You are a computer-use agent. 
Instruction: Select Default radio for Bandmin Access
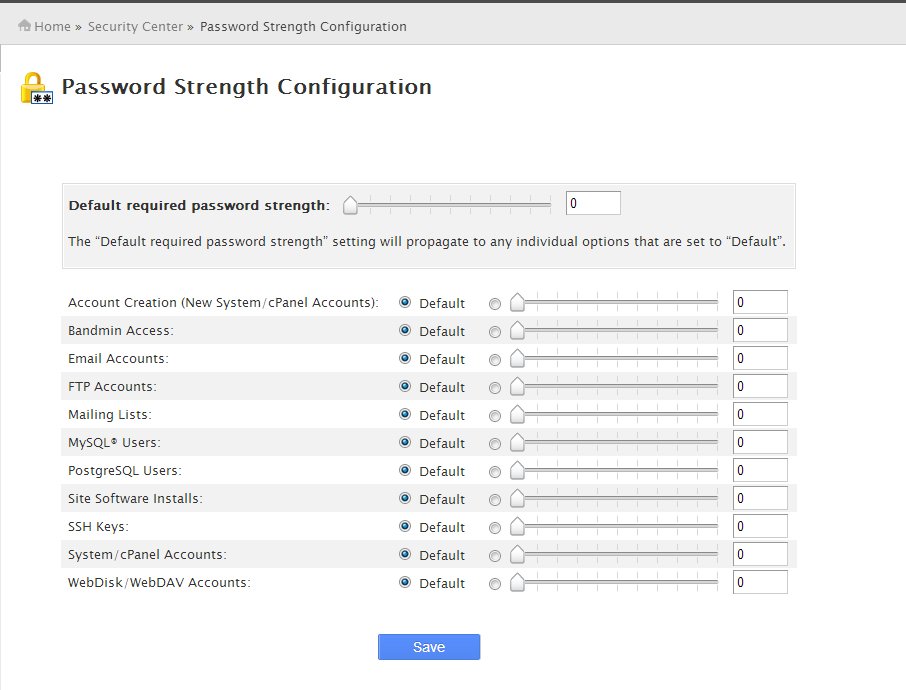pyautogui.click(x=405, y=330)
